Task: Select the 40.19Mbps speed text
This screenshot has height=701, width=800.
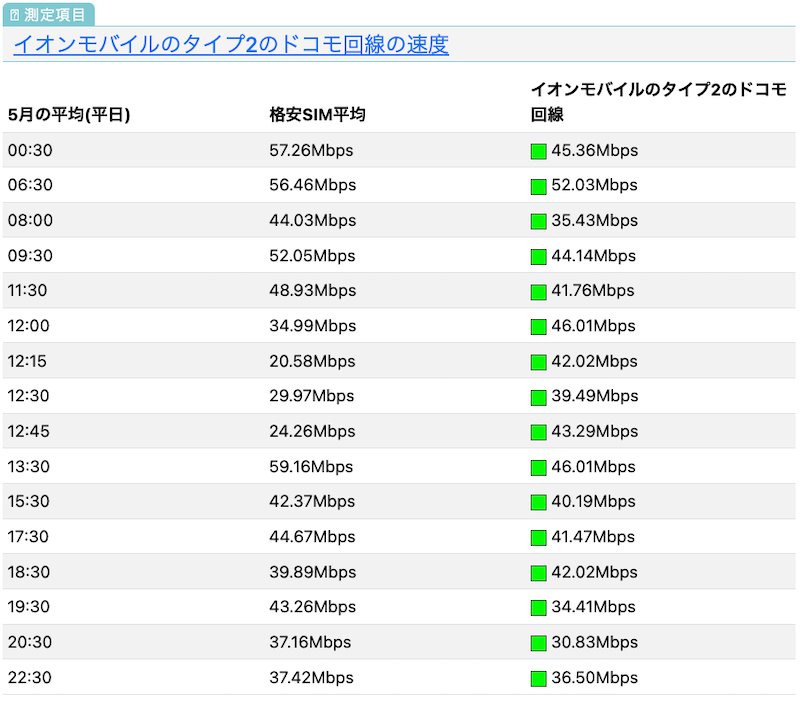Action: pyautogui.click(x=594, y=501)
